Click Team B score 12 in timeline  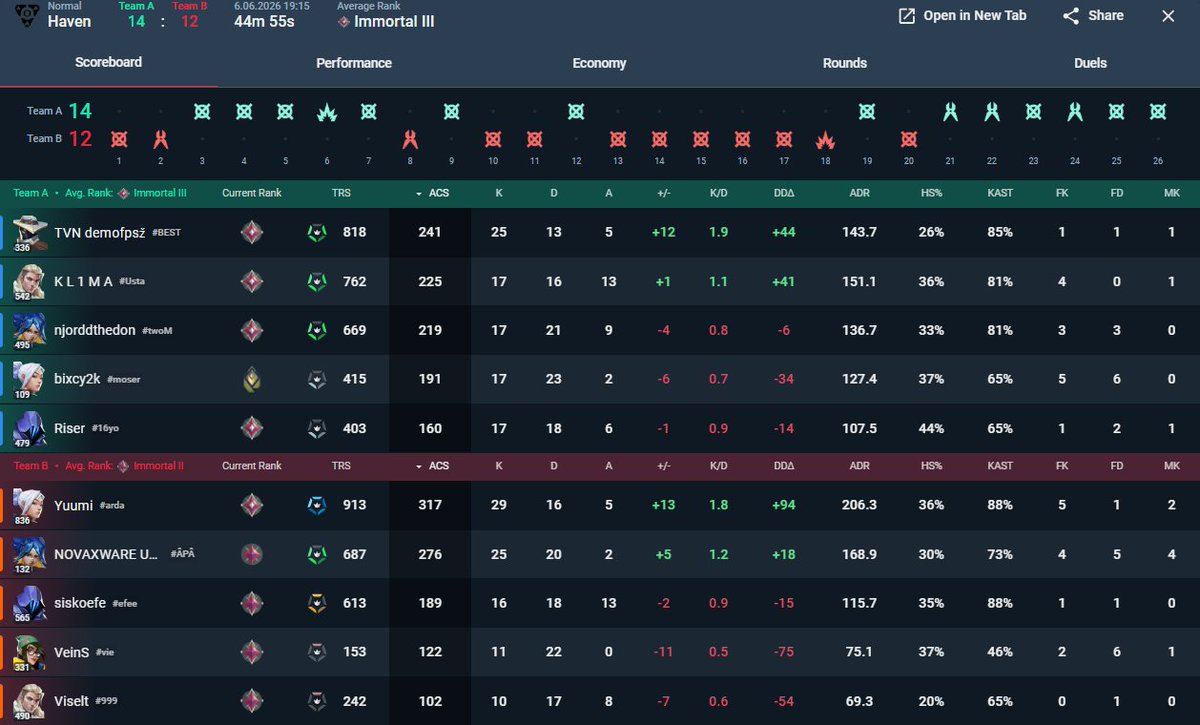pos(80,139)
